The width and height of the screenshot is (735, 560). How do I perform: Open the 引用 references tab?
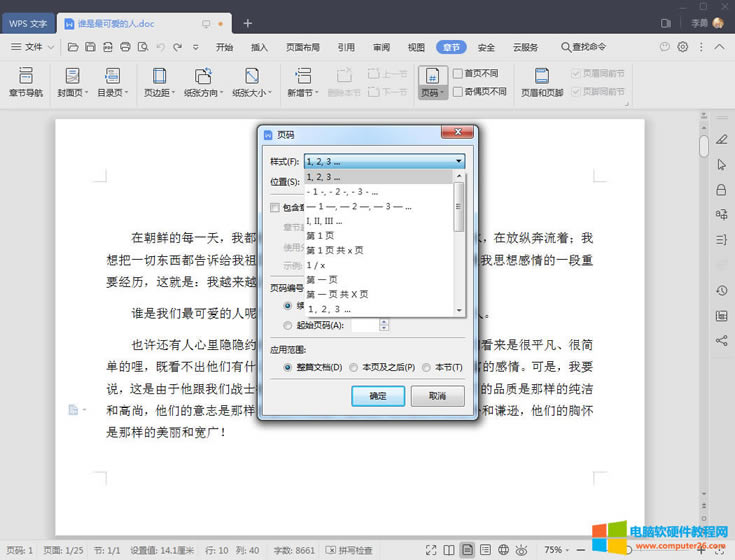point(346,47)
